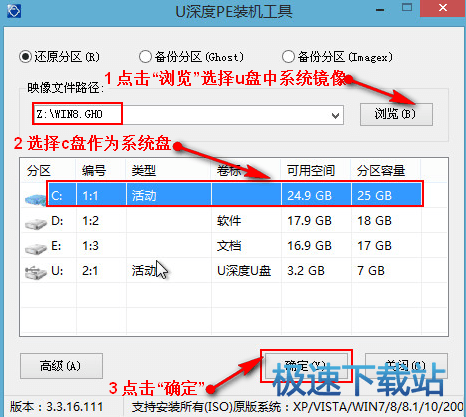Click the 18 GB capacity cell
Image resolution: width=466 pixels, height=417 pixels.
(x=374, y=221)
